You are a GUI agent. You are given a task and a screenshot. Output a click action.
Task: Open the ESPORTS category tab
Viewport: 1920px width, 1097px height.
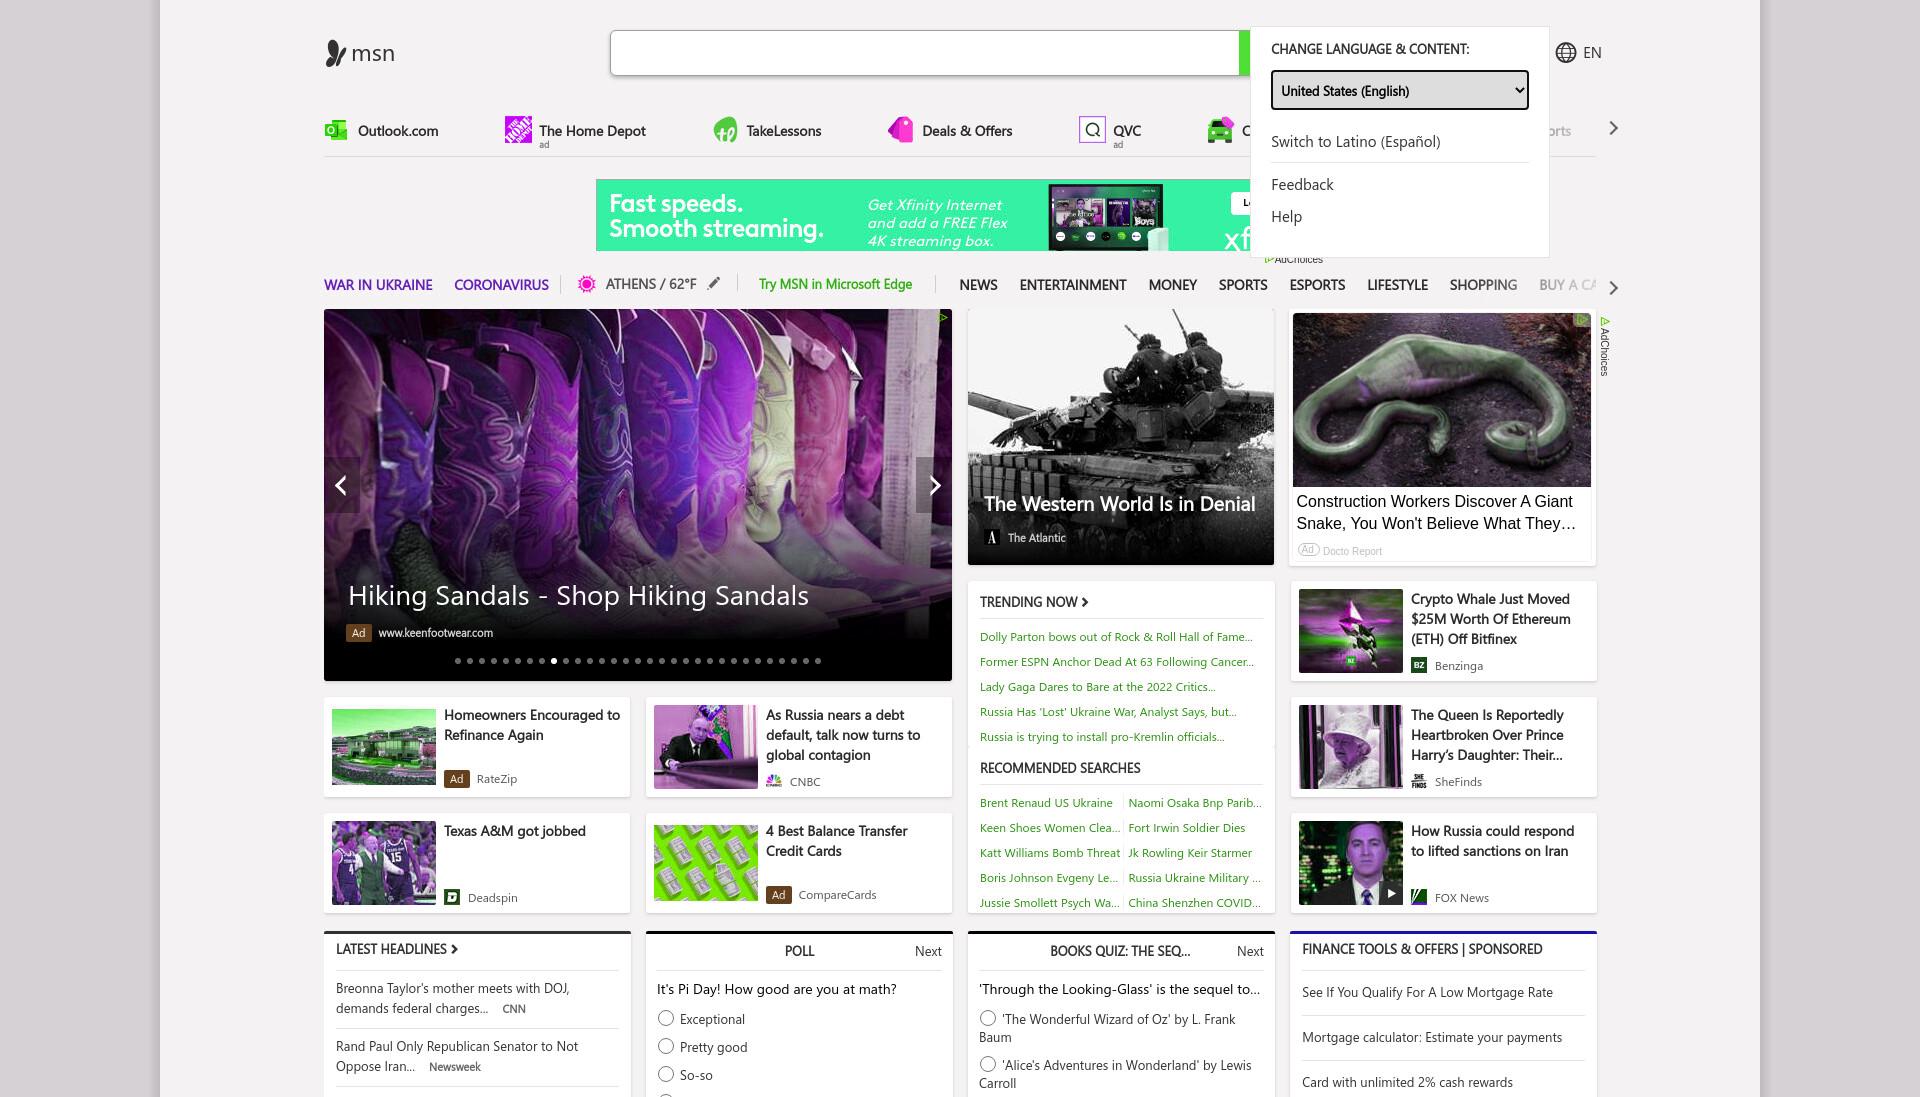click(x=1317, y=285)
